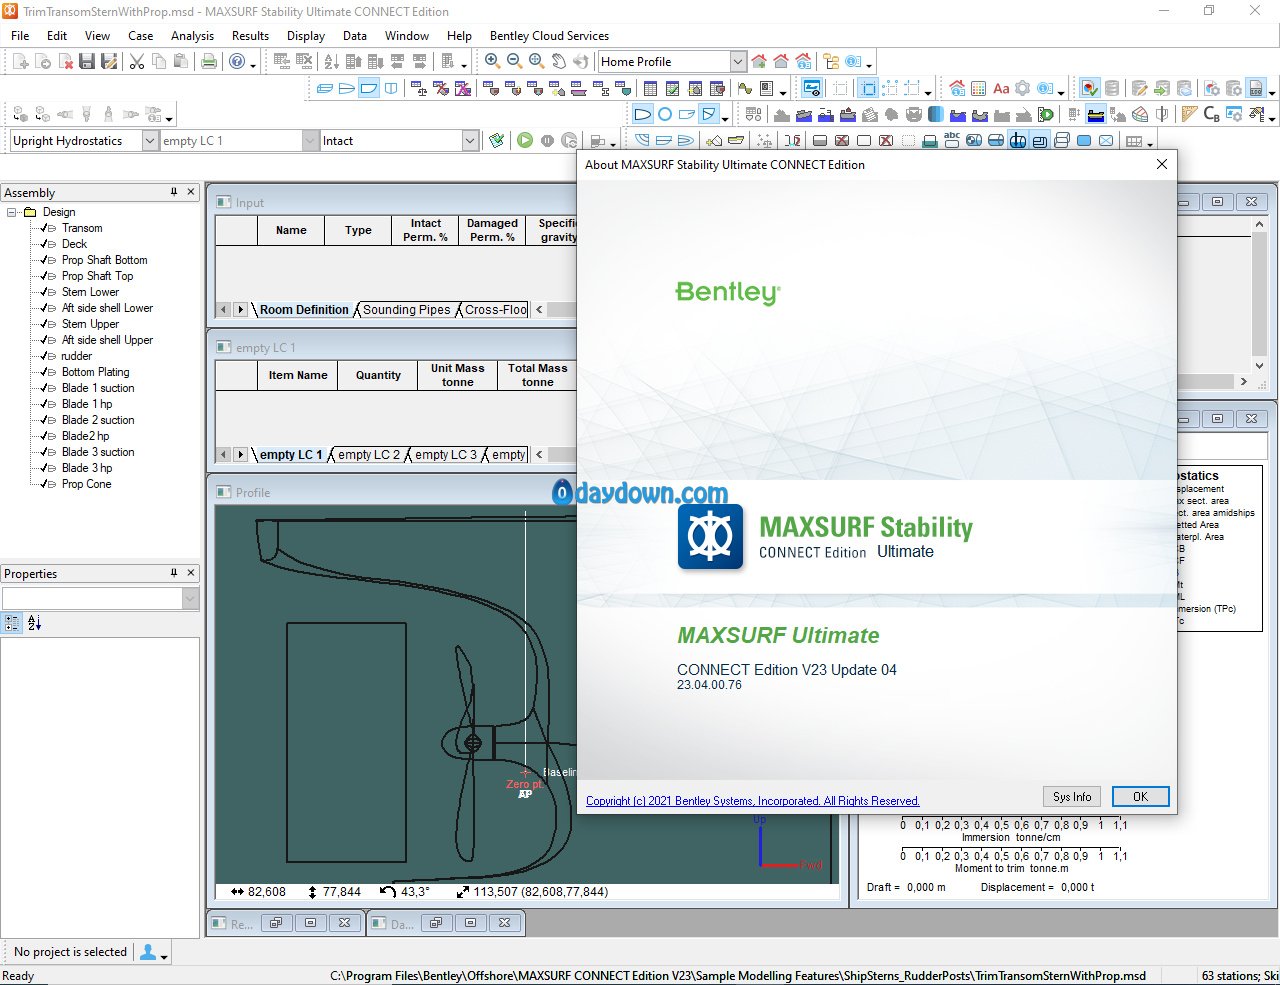Open the Results menu
This screenshot has width=1280, height=985.
[x=250, y=35]
